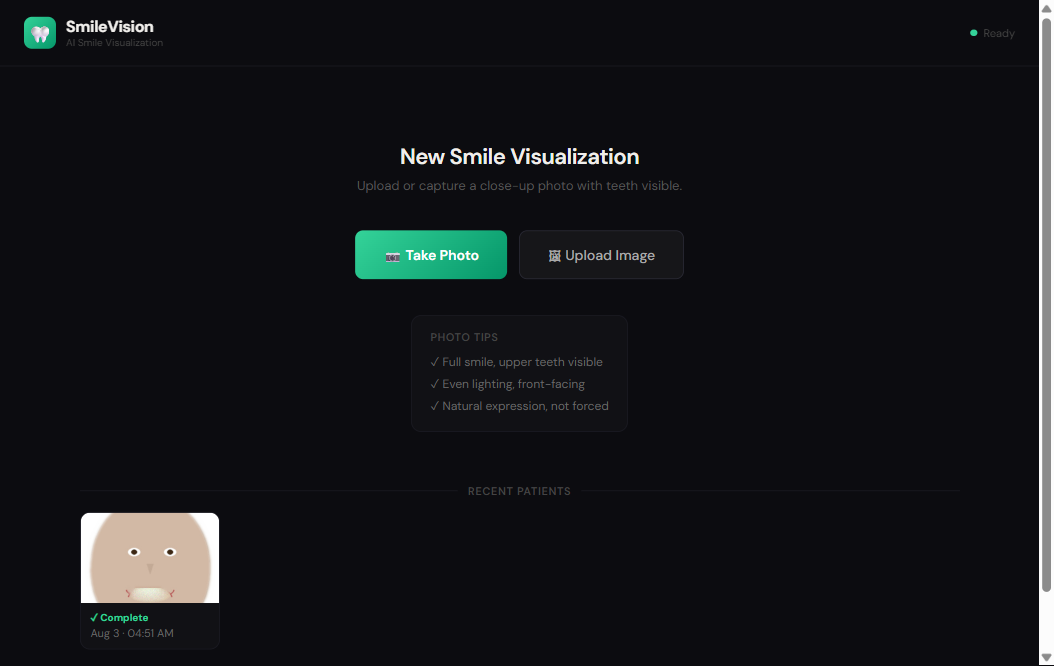Click tip 'Natural expression, not forced'
This screenshot has height=666, width=1054.
click(519, 406)
